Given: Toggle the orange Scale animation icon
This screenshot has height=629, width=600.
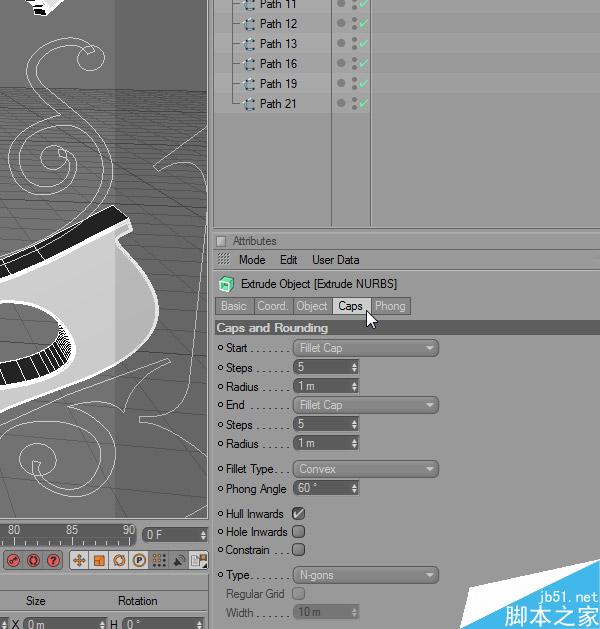Looking at the screenshot, I should tap(99, 560).
